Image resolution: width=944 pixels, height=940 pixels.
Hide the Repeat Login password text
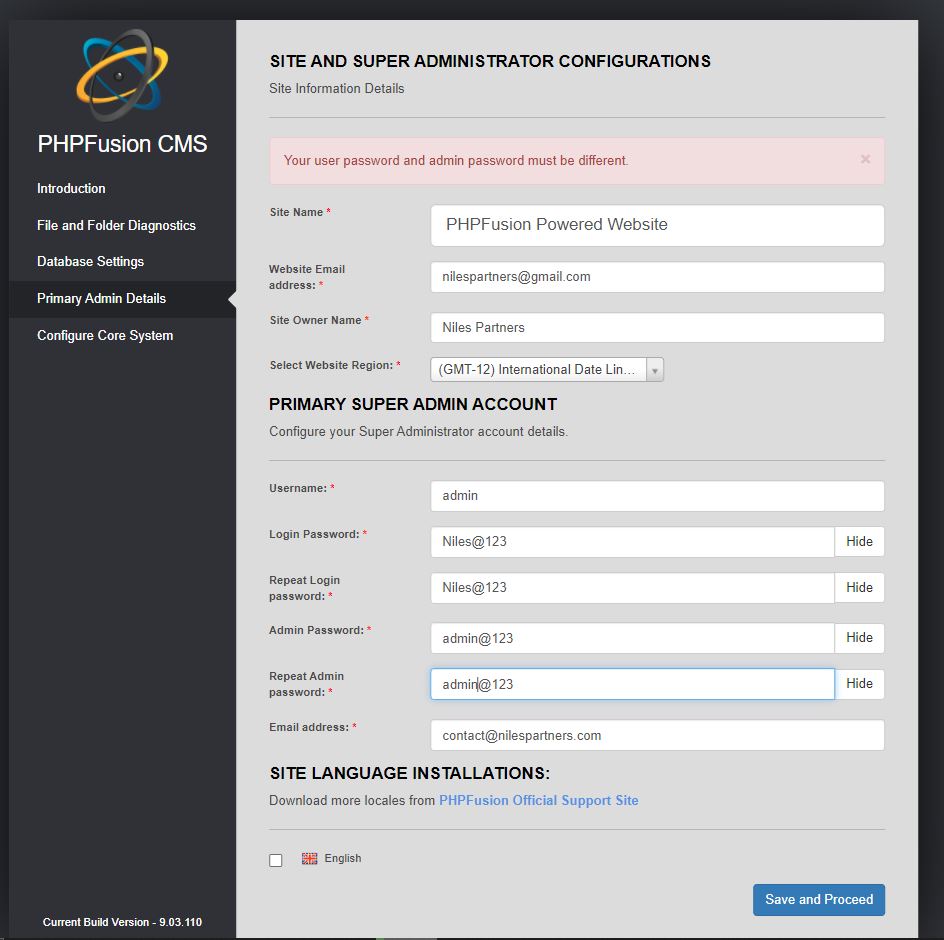tap(859, 588)
